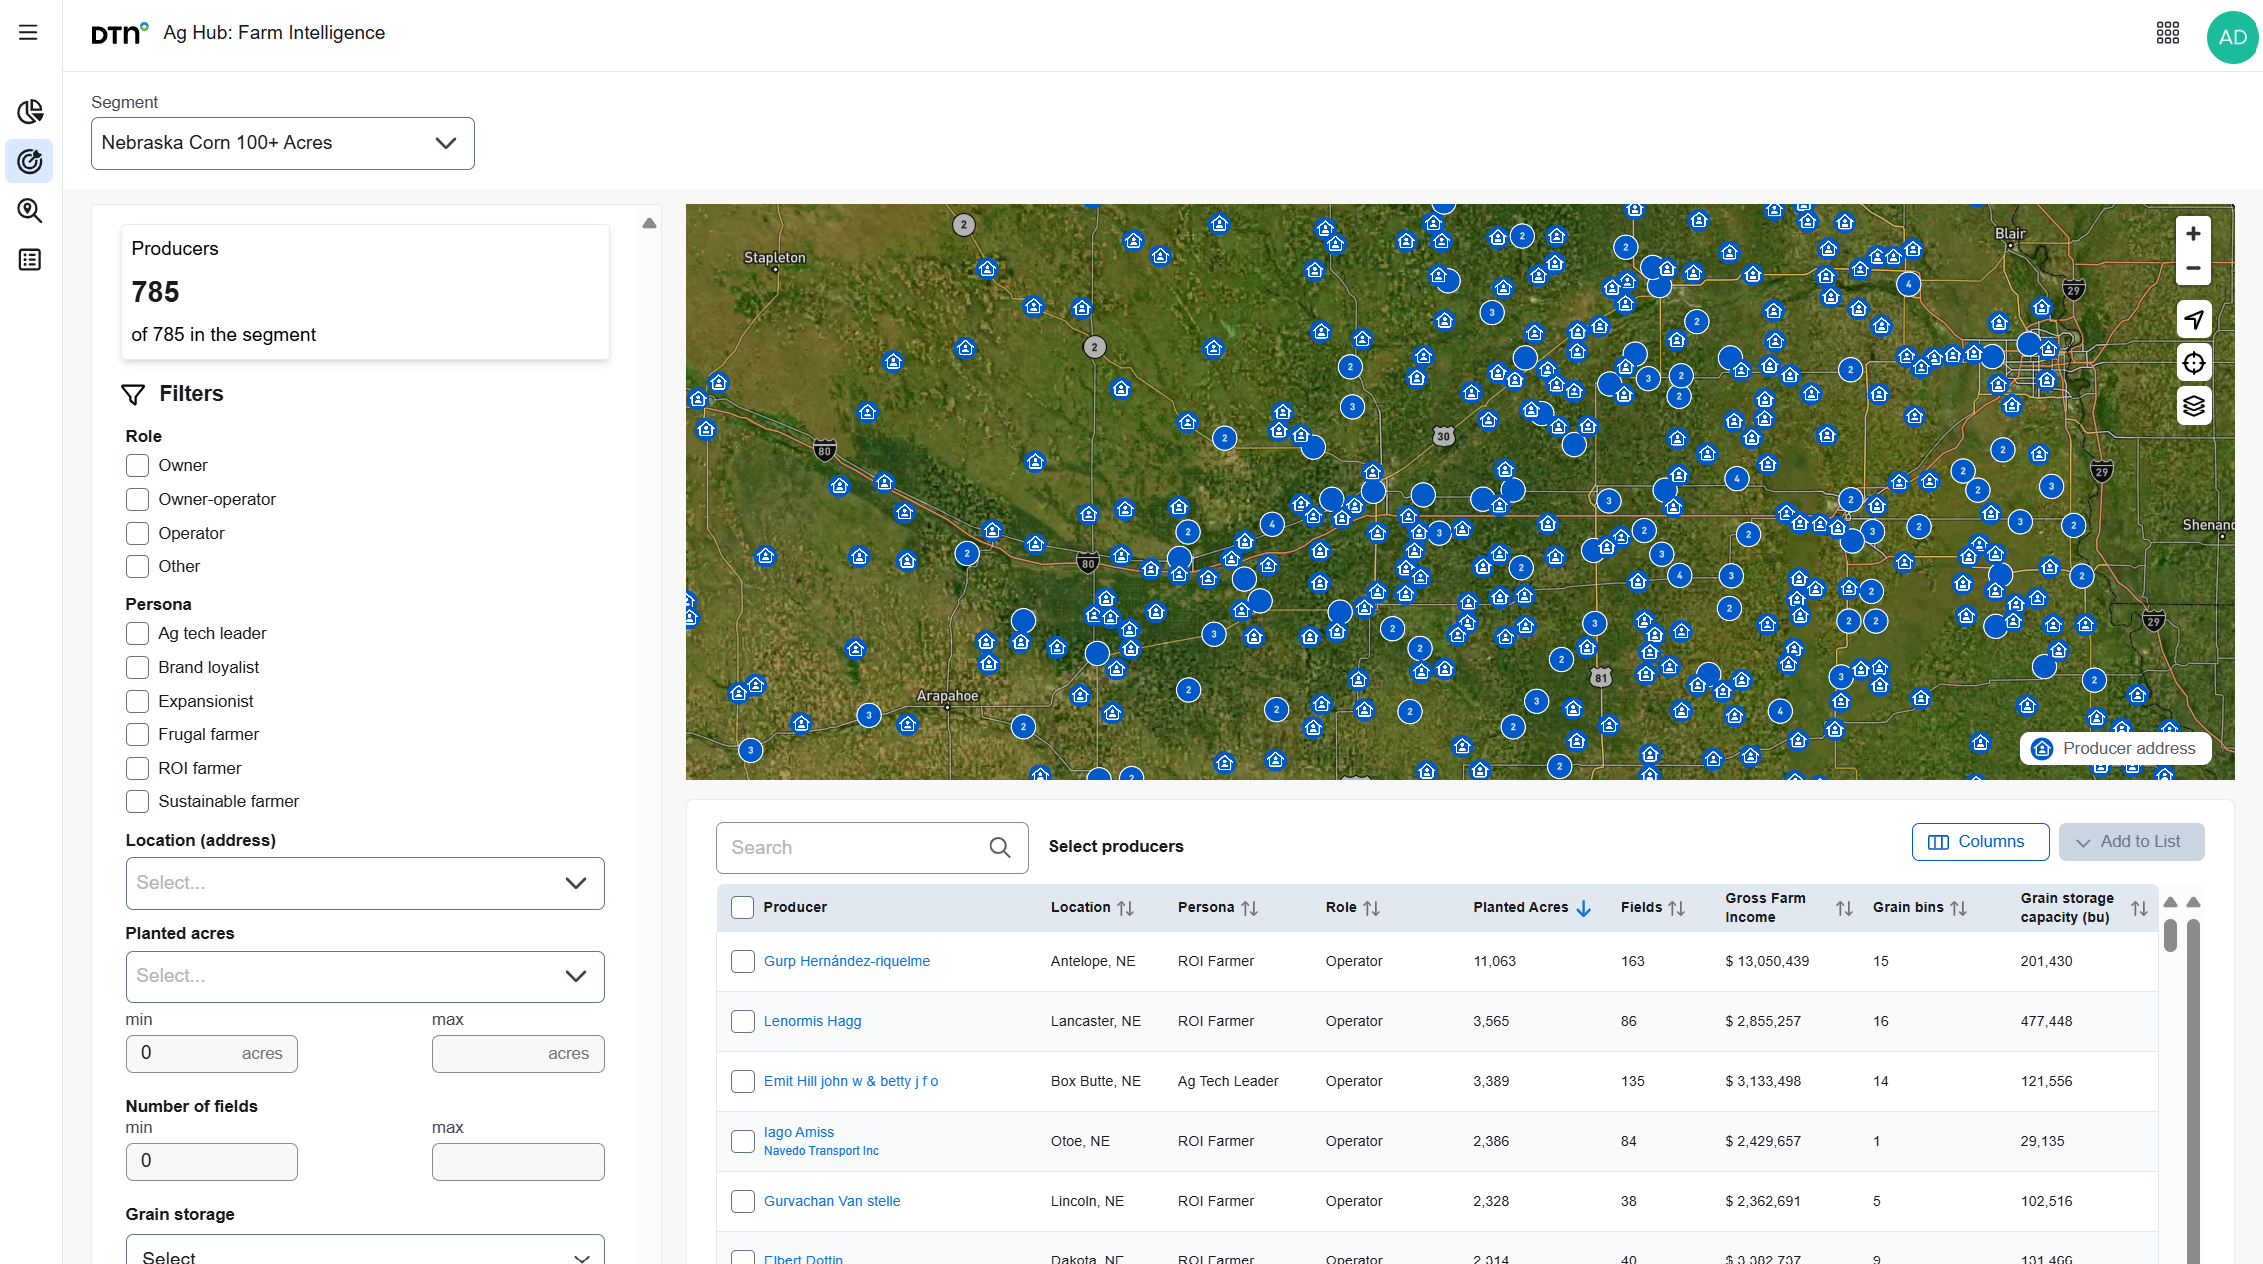
Task: Expand the Planted acres select dropdown
Action: click(364, 976)
